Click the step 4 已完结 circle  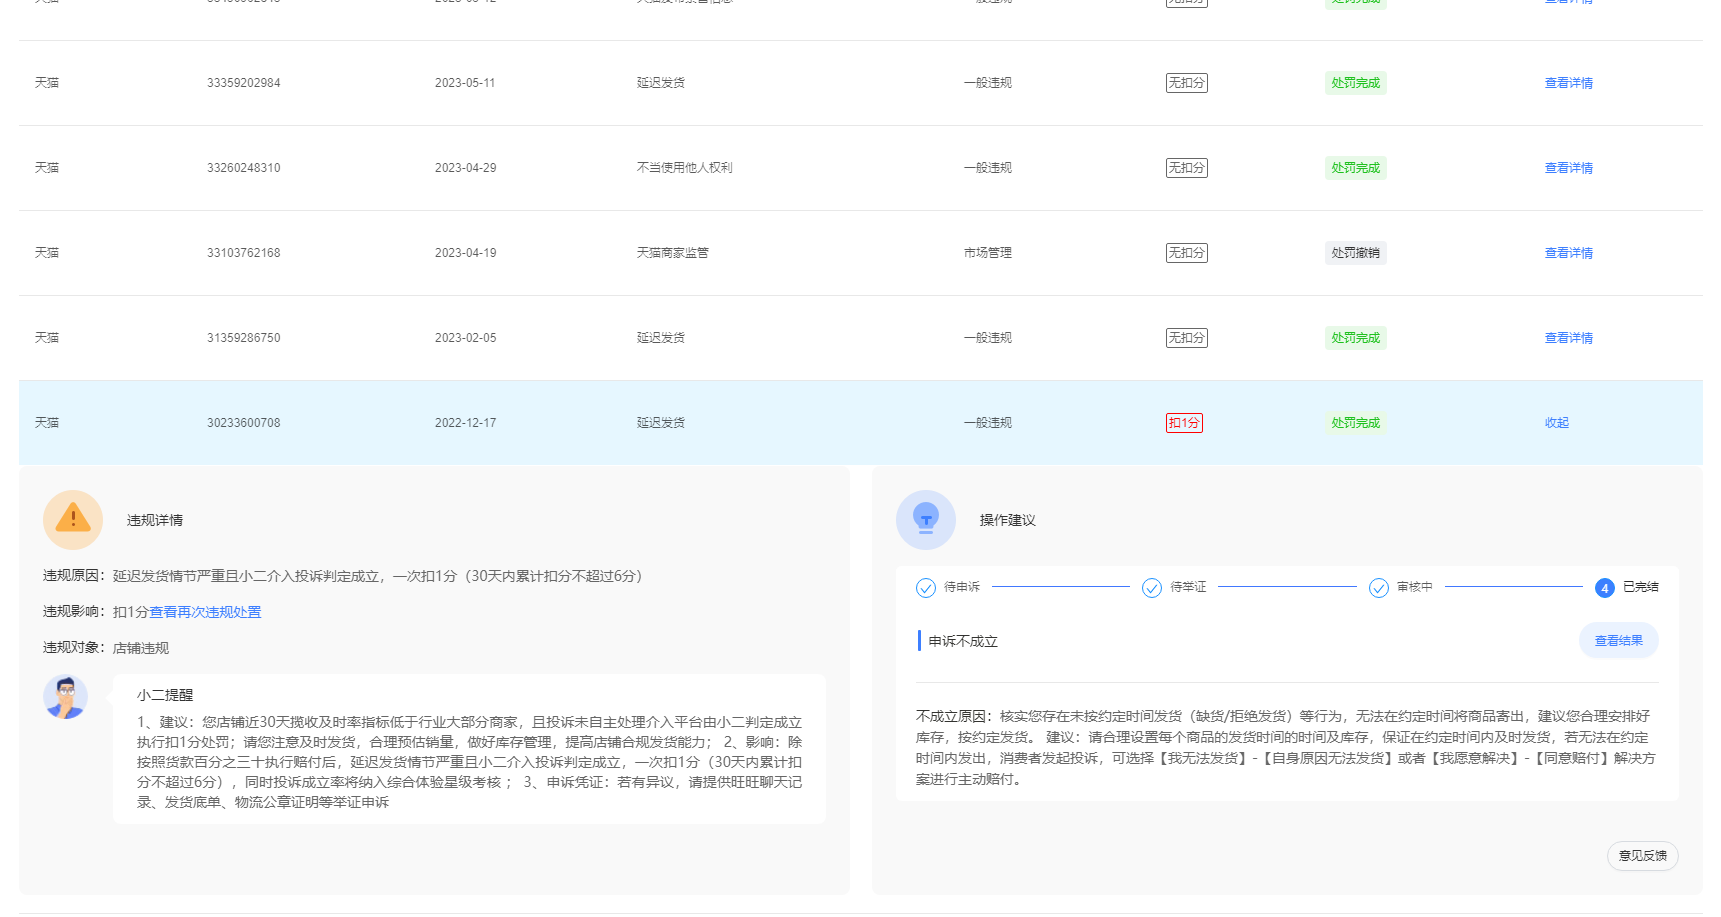coord(1605,588)
